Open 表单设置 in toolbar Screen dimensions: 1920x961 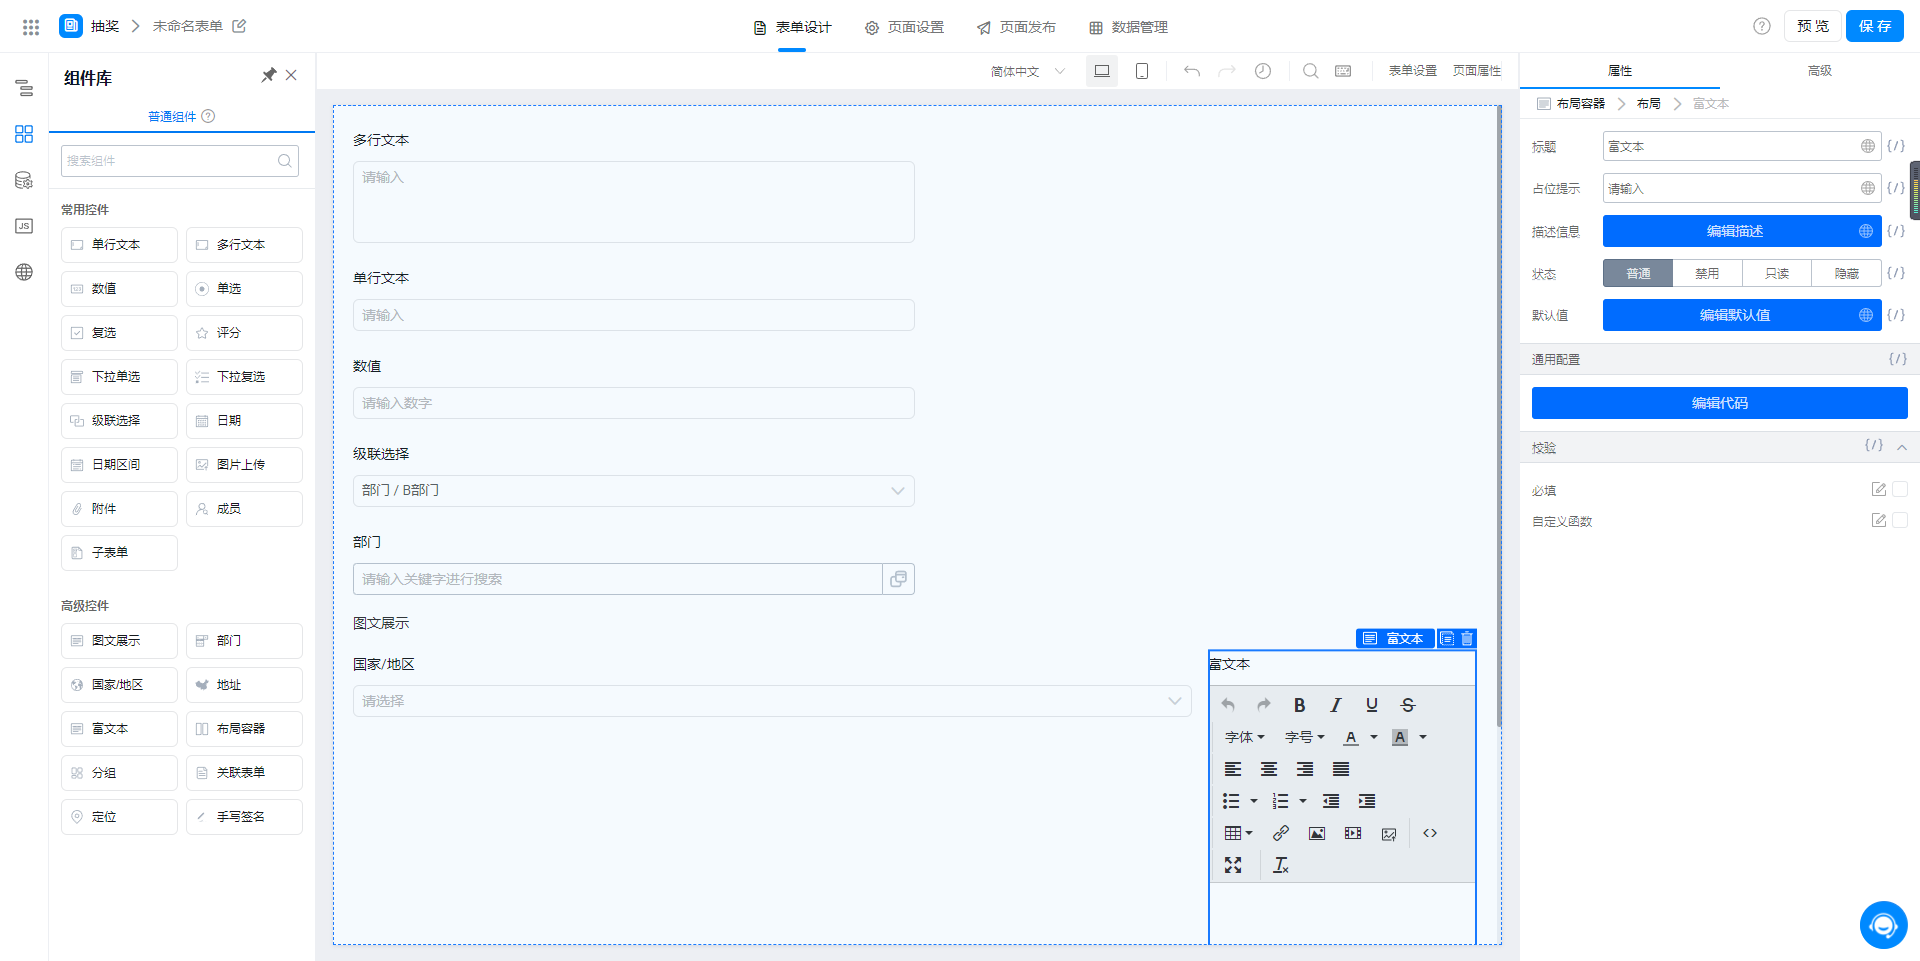pos(1413,71)
